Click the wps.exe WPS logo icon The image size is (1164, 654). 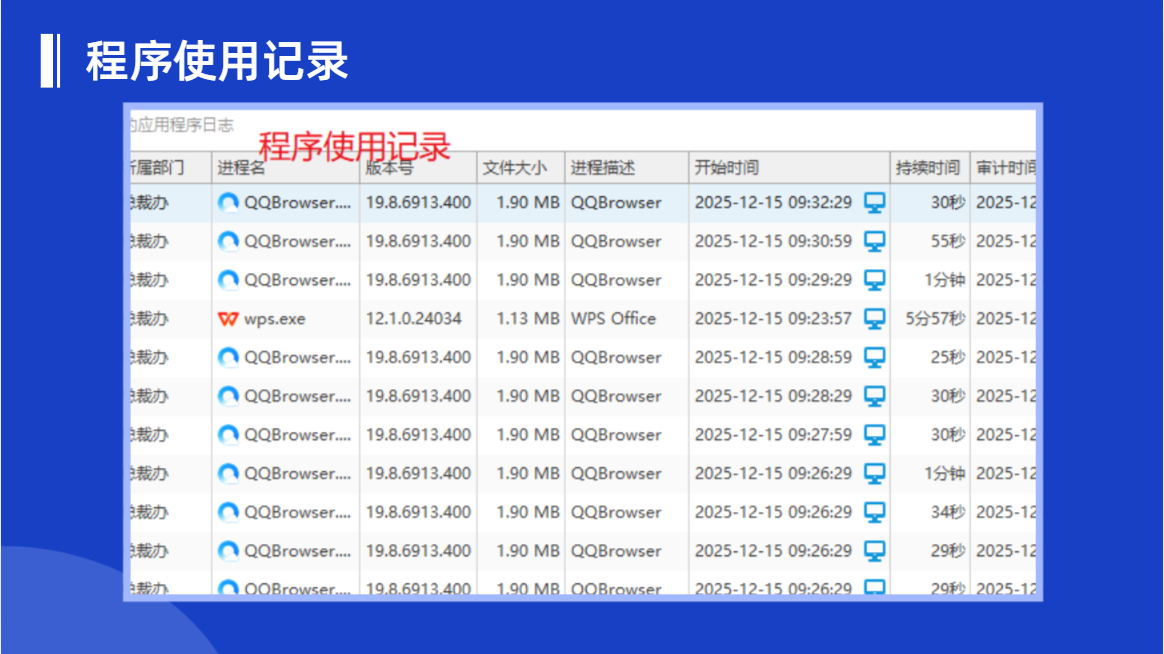(228, 319)
